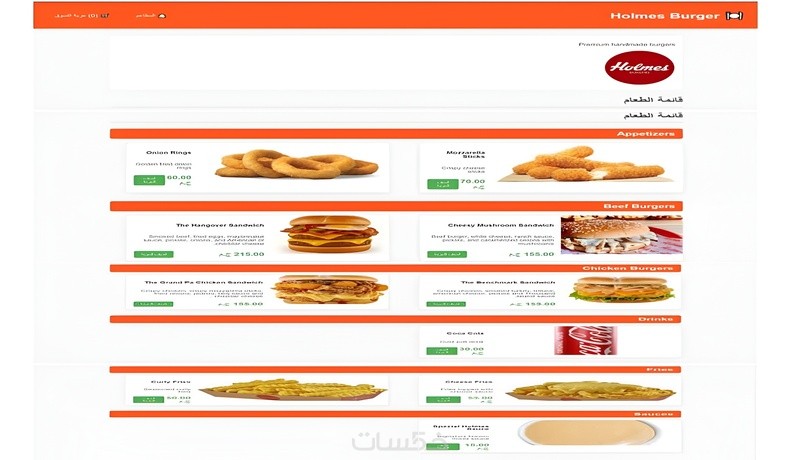Select the Chicken Burgers category header

[x=395, y=268]
